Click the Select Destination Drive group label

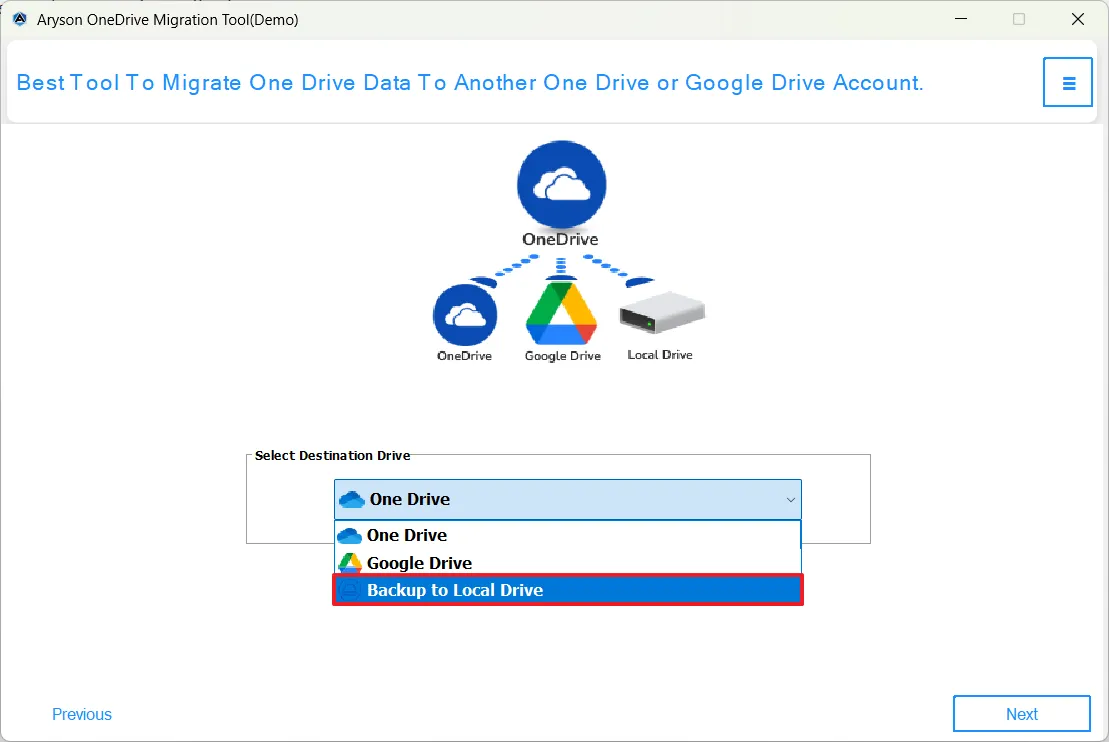[x=332, y=455]
